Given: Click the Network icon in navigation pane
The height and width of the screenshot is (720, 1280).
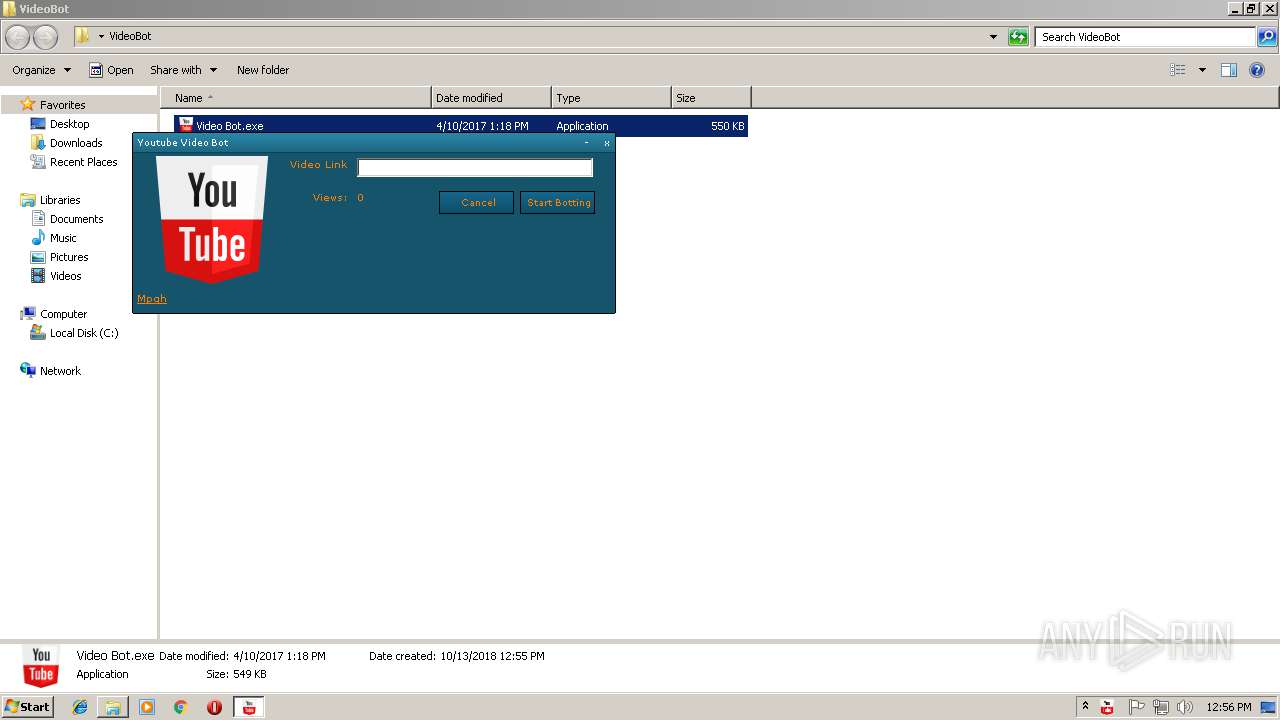Looking at the screenshot, I should click(x=28, y=370).
